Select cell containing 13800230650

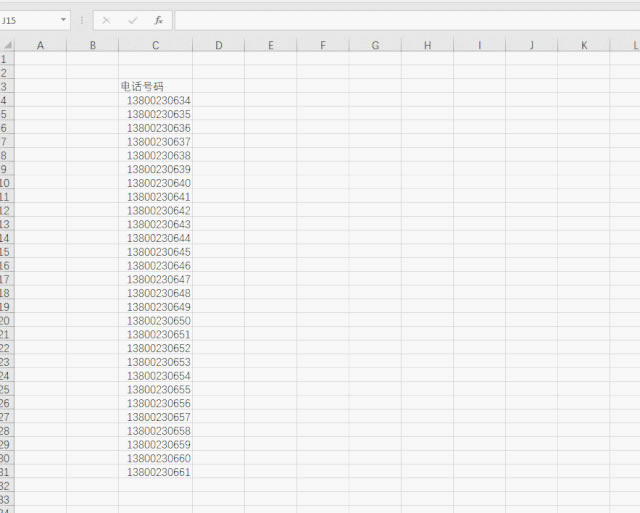[156, 321]
